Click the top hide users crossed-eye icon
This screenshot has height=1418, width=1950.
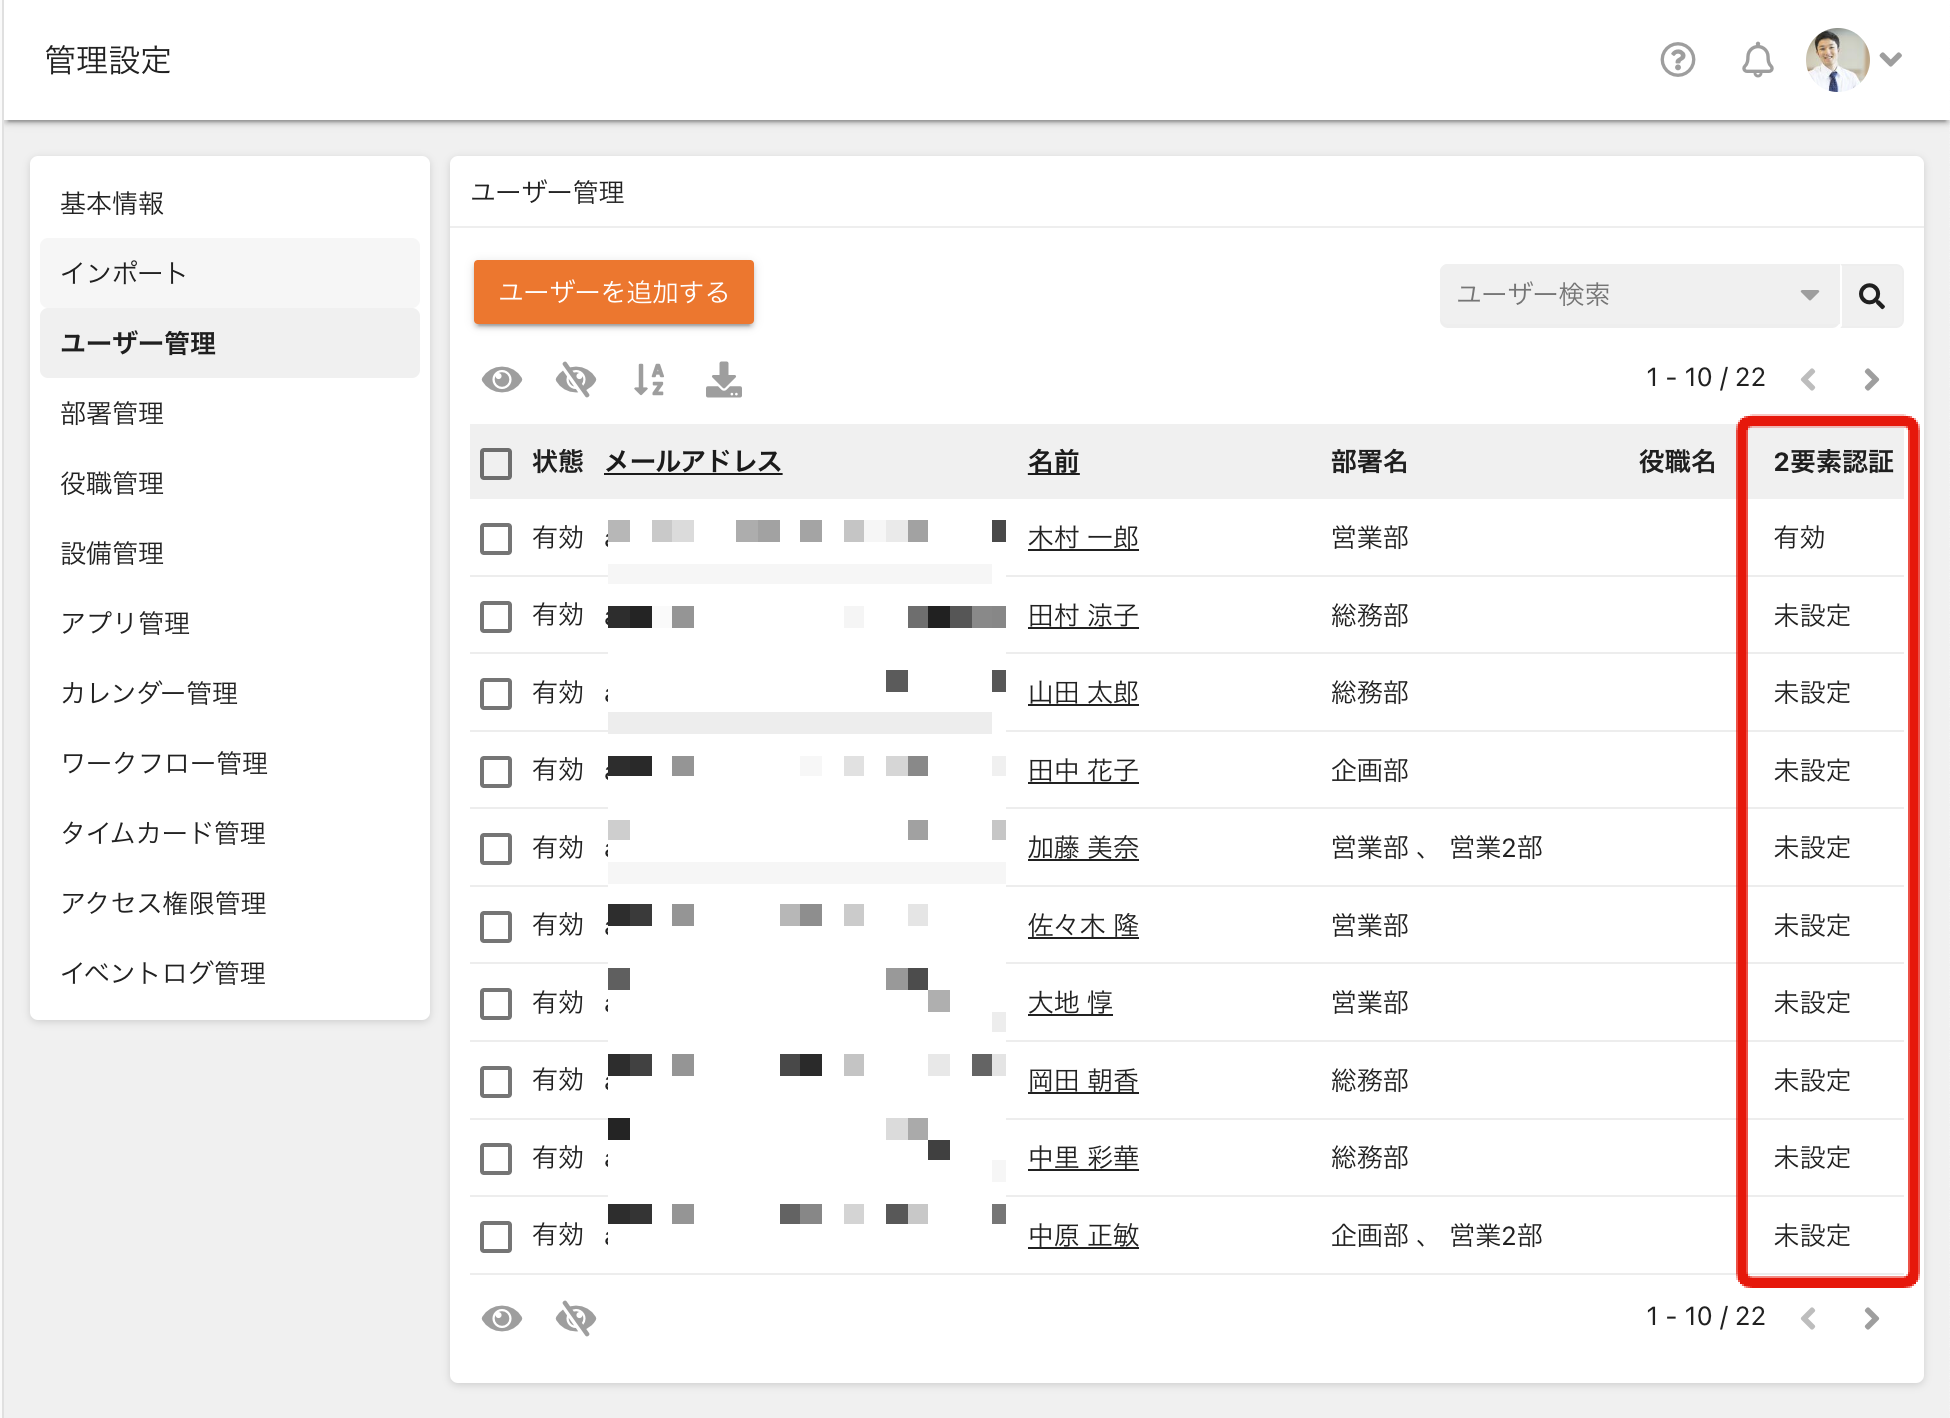[x=576, y=380]
